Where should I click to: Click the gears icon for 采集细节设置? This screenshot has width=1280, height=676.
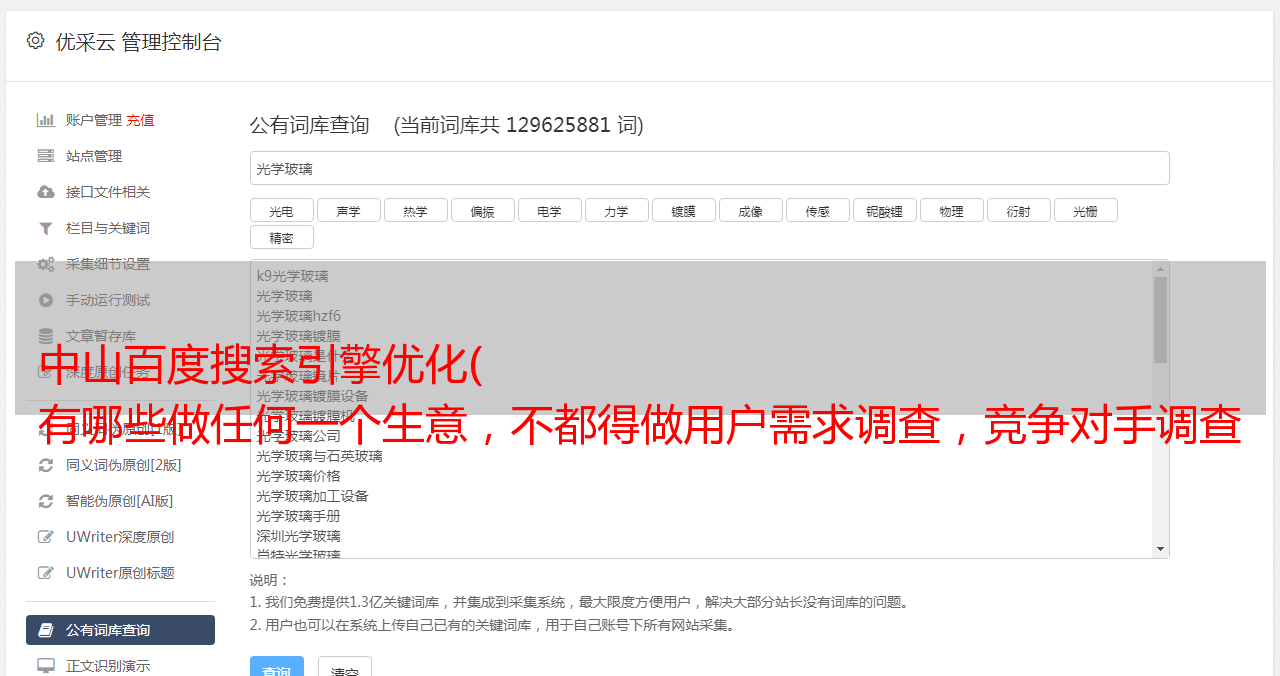[46, 264]
